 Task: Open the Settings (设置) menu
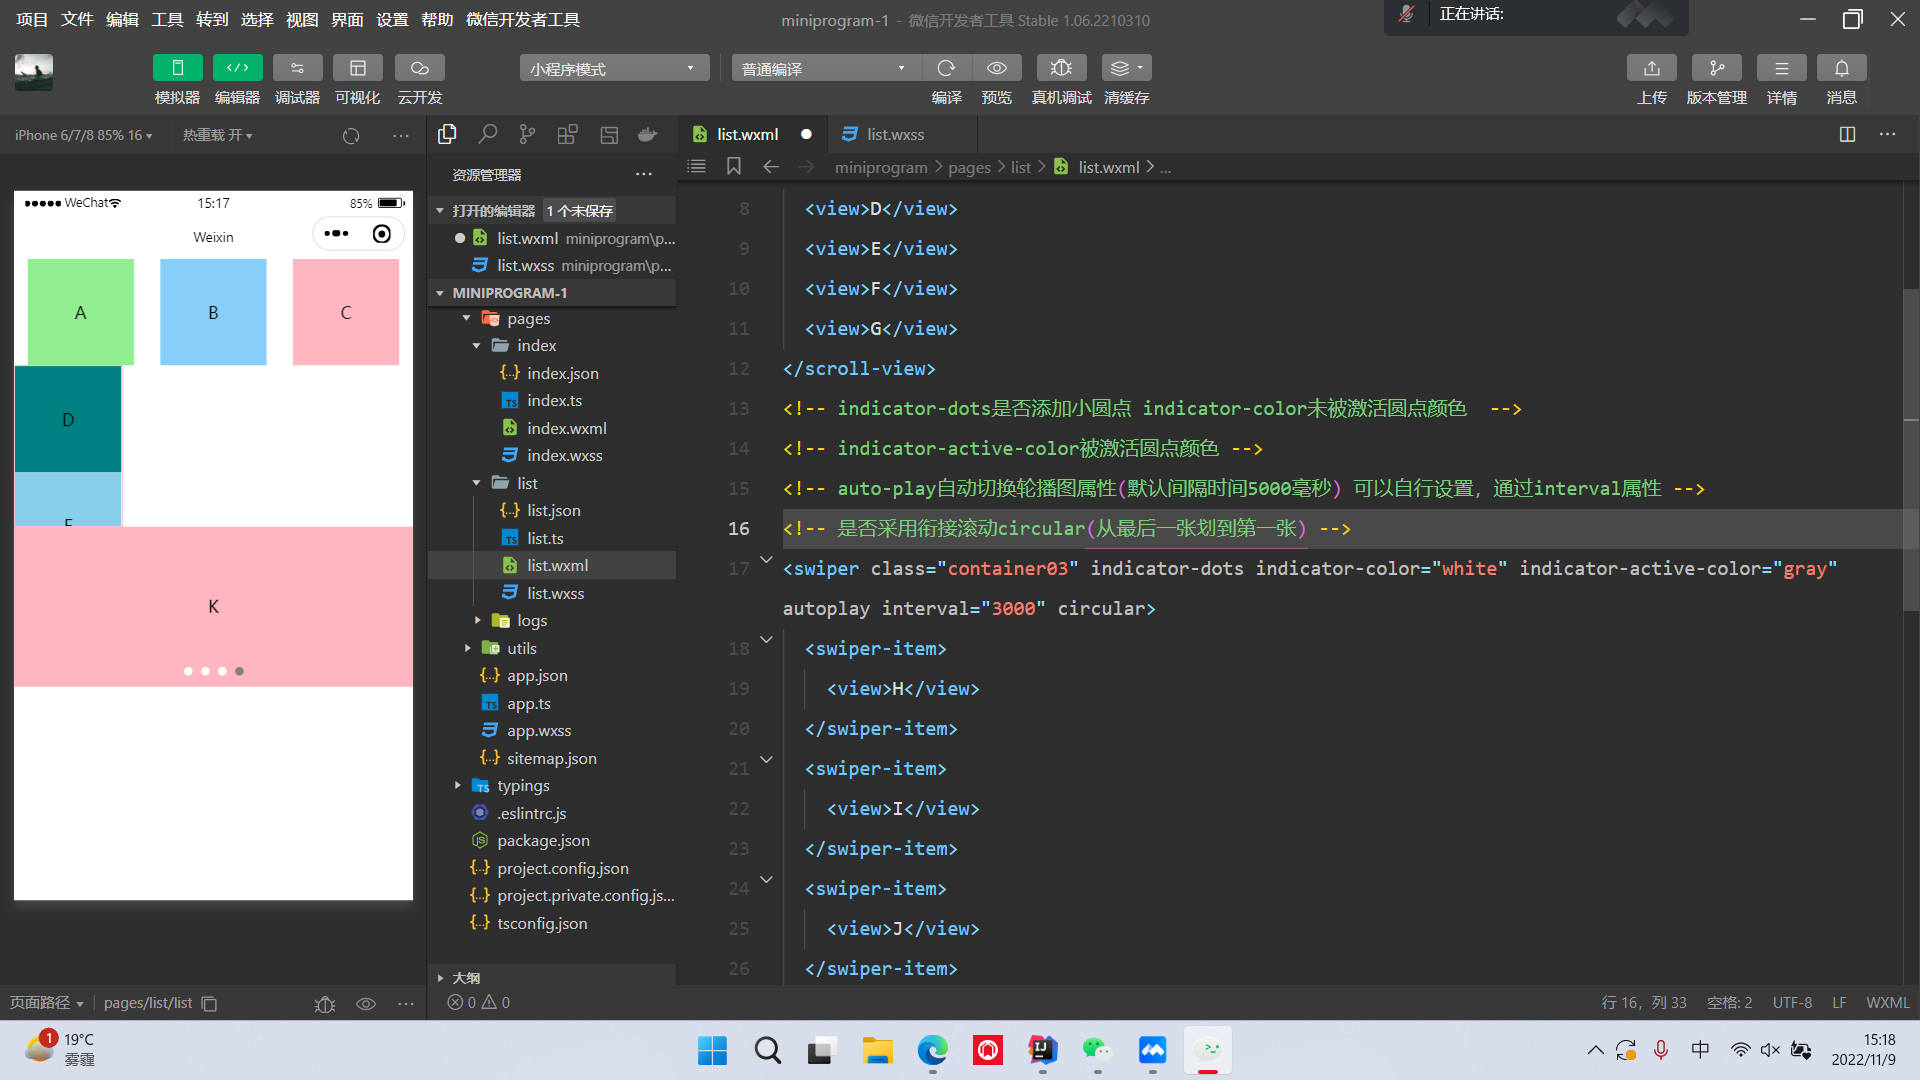(391, 19)
